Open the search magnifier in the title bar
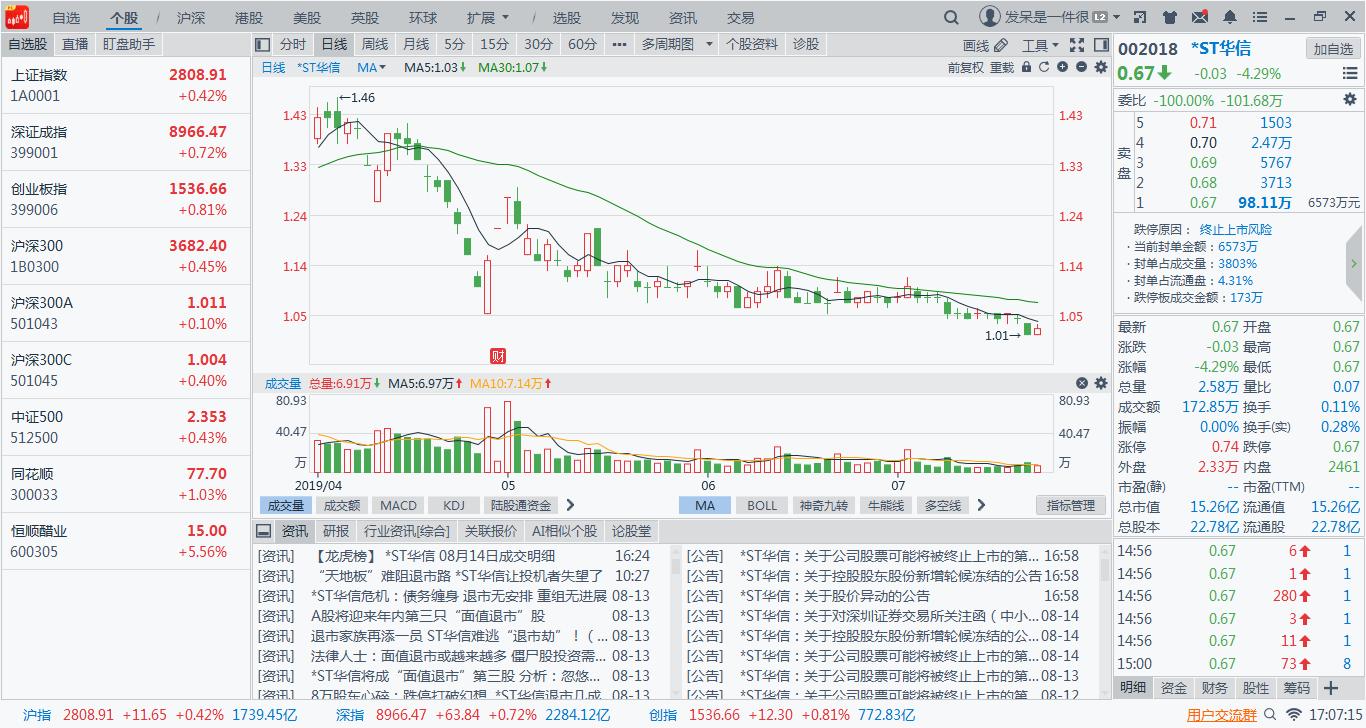 [951, 17]
